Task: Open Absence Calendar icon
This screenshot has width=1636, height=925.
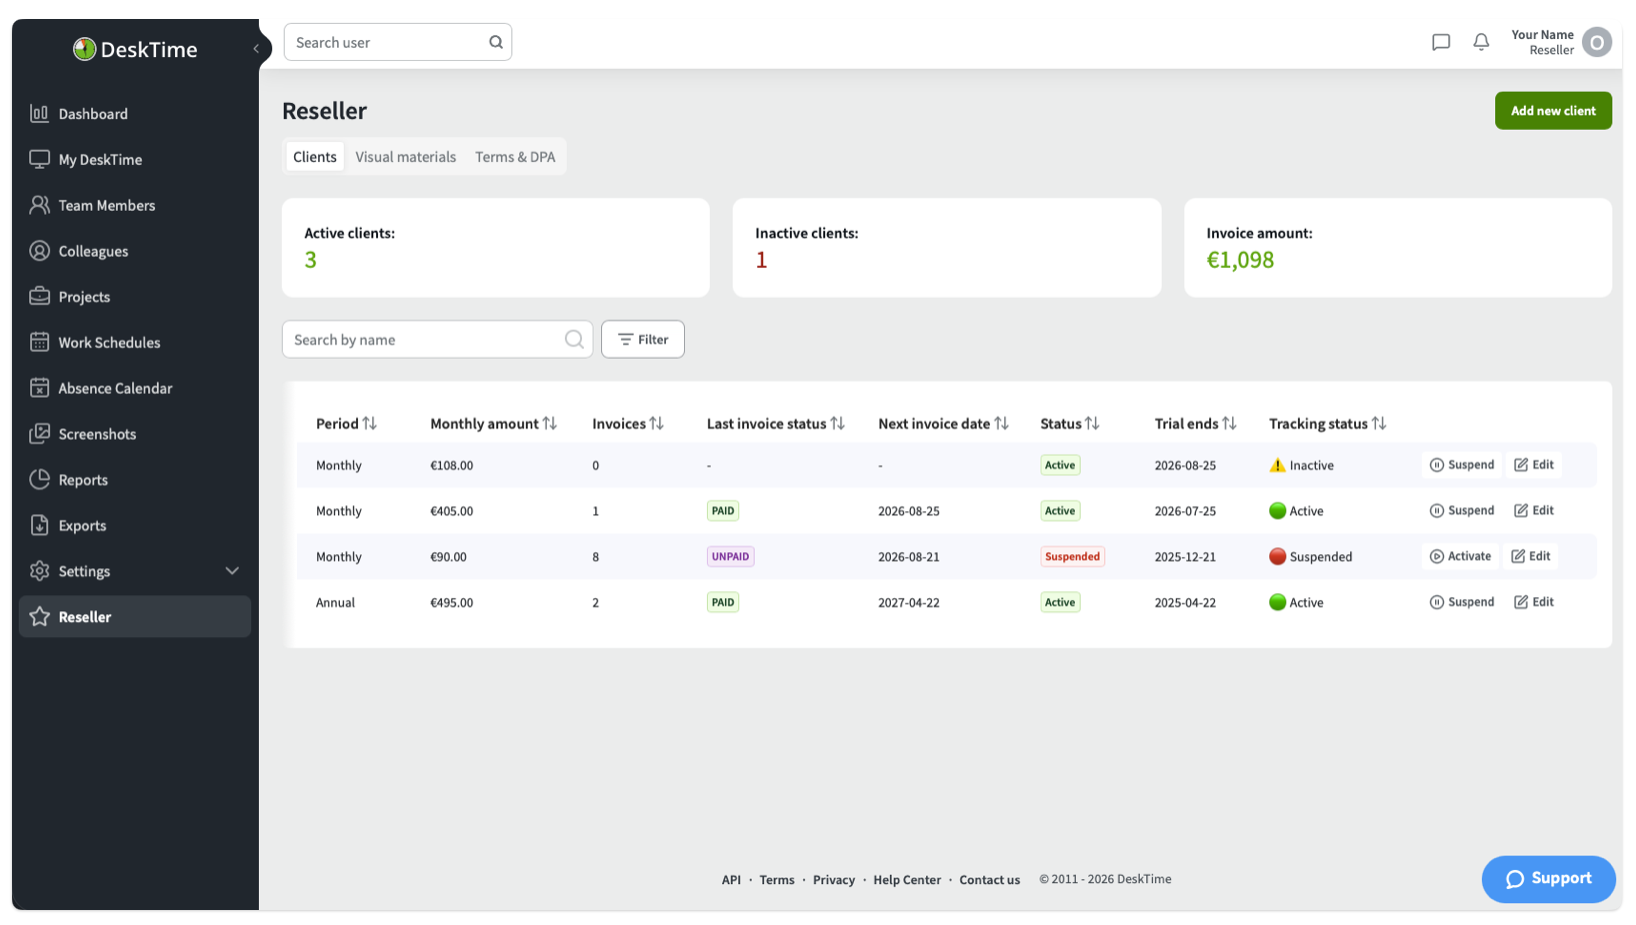Action: pos(39,388)
